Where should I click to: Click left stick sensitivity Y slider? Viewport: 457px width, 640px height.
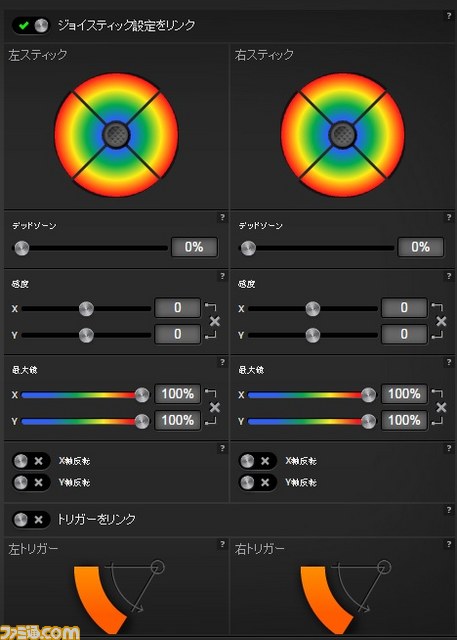[86, 336]
